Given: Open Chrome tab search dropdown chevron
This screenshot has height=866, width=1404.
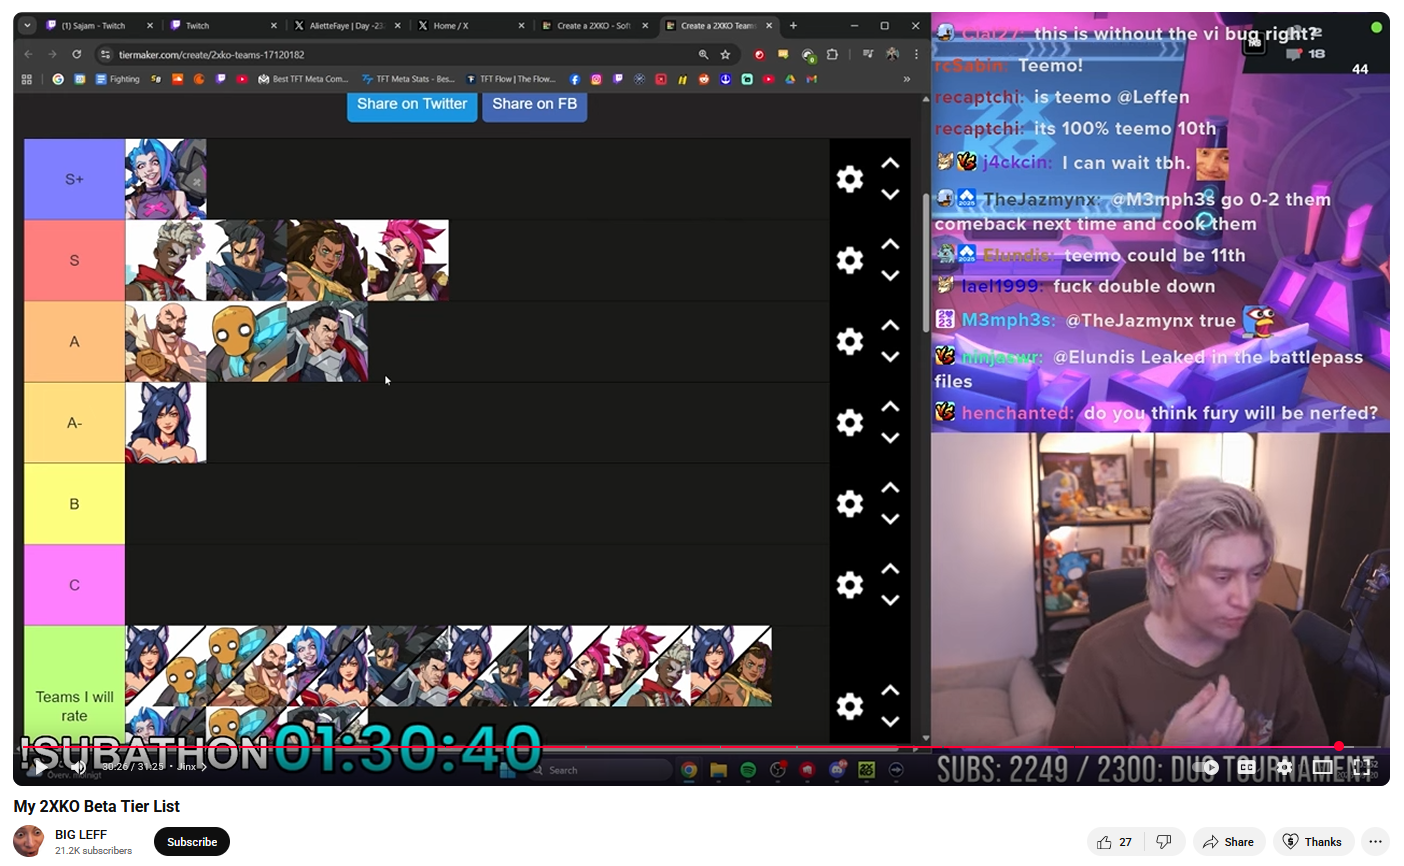Looking at the screenshot, I should (27, 26).
